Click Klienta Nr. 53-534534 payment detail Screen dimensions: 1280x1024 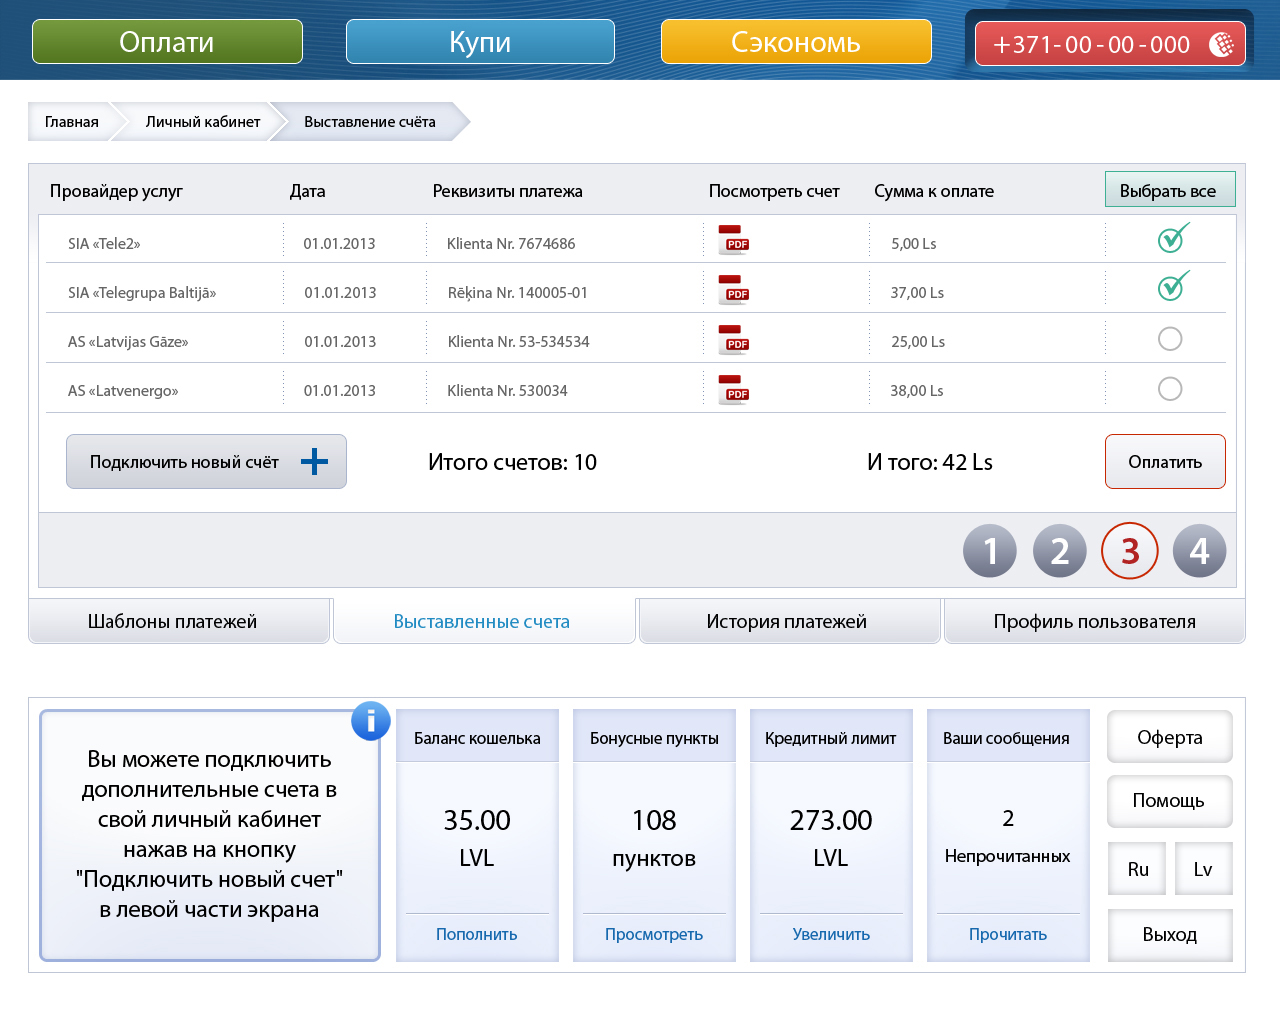(x=519, y=342)
